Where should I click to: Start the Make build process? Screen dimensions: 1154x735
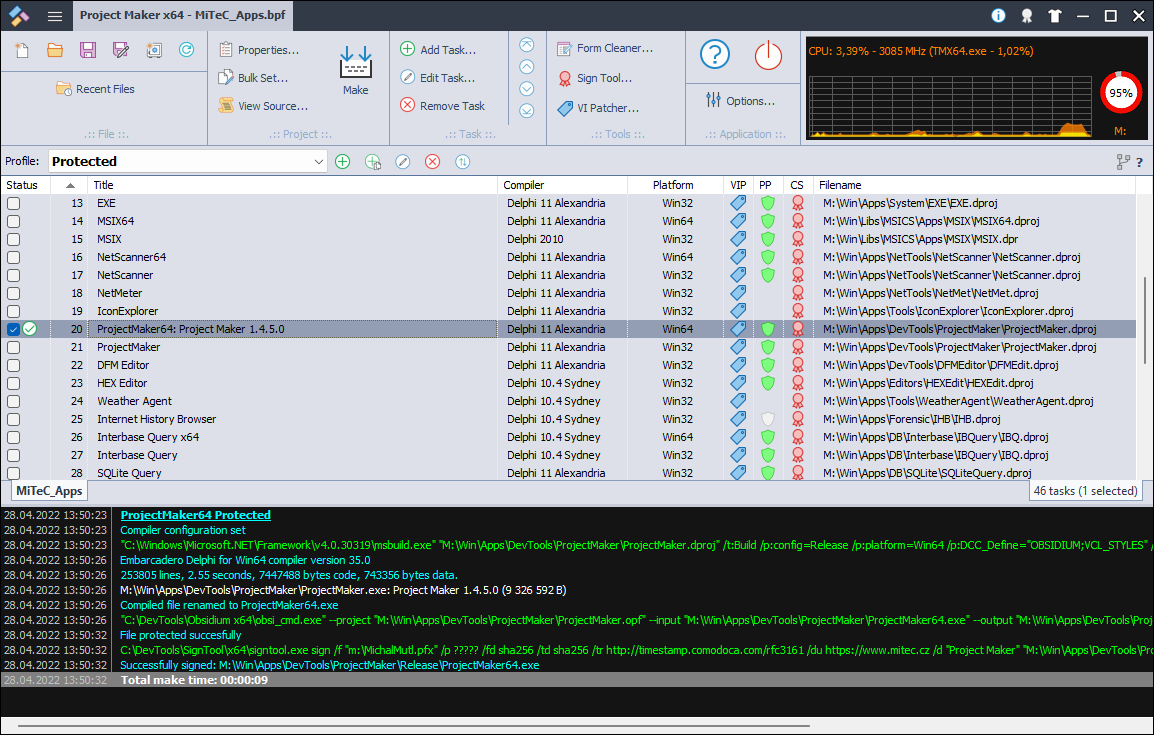(355, 71)
